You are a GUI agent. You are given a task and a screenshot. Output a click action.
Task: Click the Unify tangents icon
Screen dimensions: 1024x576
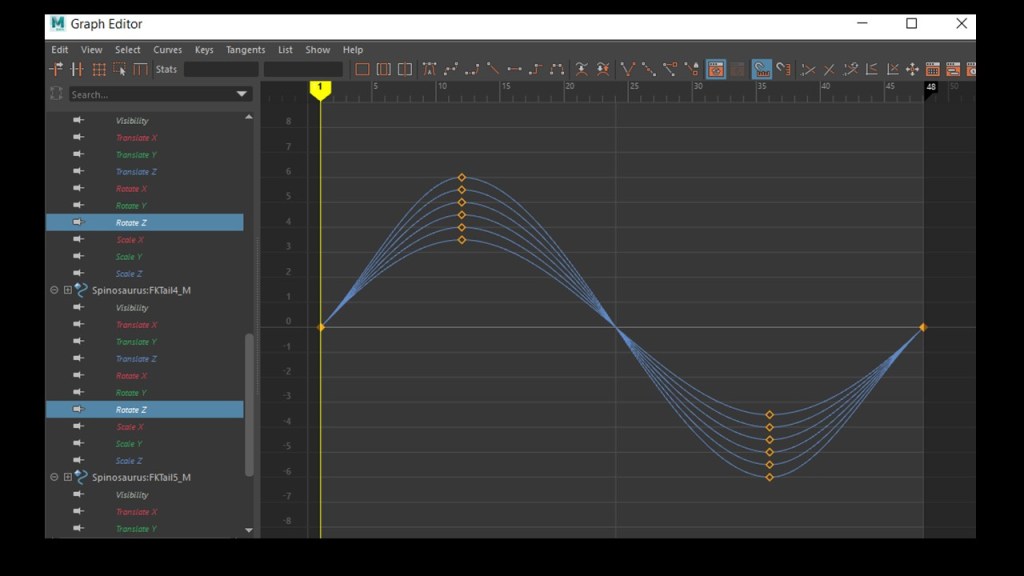click(x=648, y=70)
